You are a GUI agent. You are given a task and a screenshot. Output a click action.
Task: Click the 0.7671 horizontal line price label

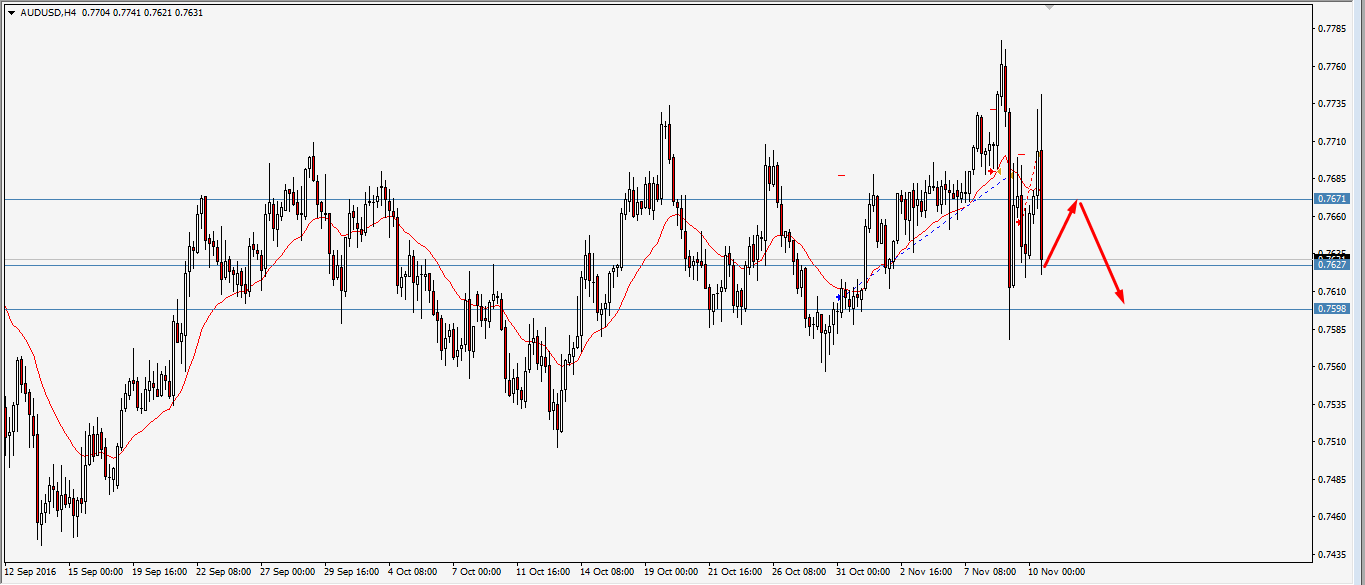pos(1332,199)
